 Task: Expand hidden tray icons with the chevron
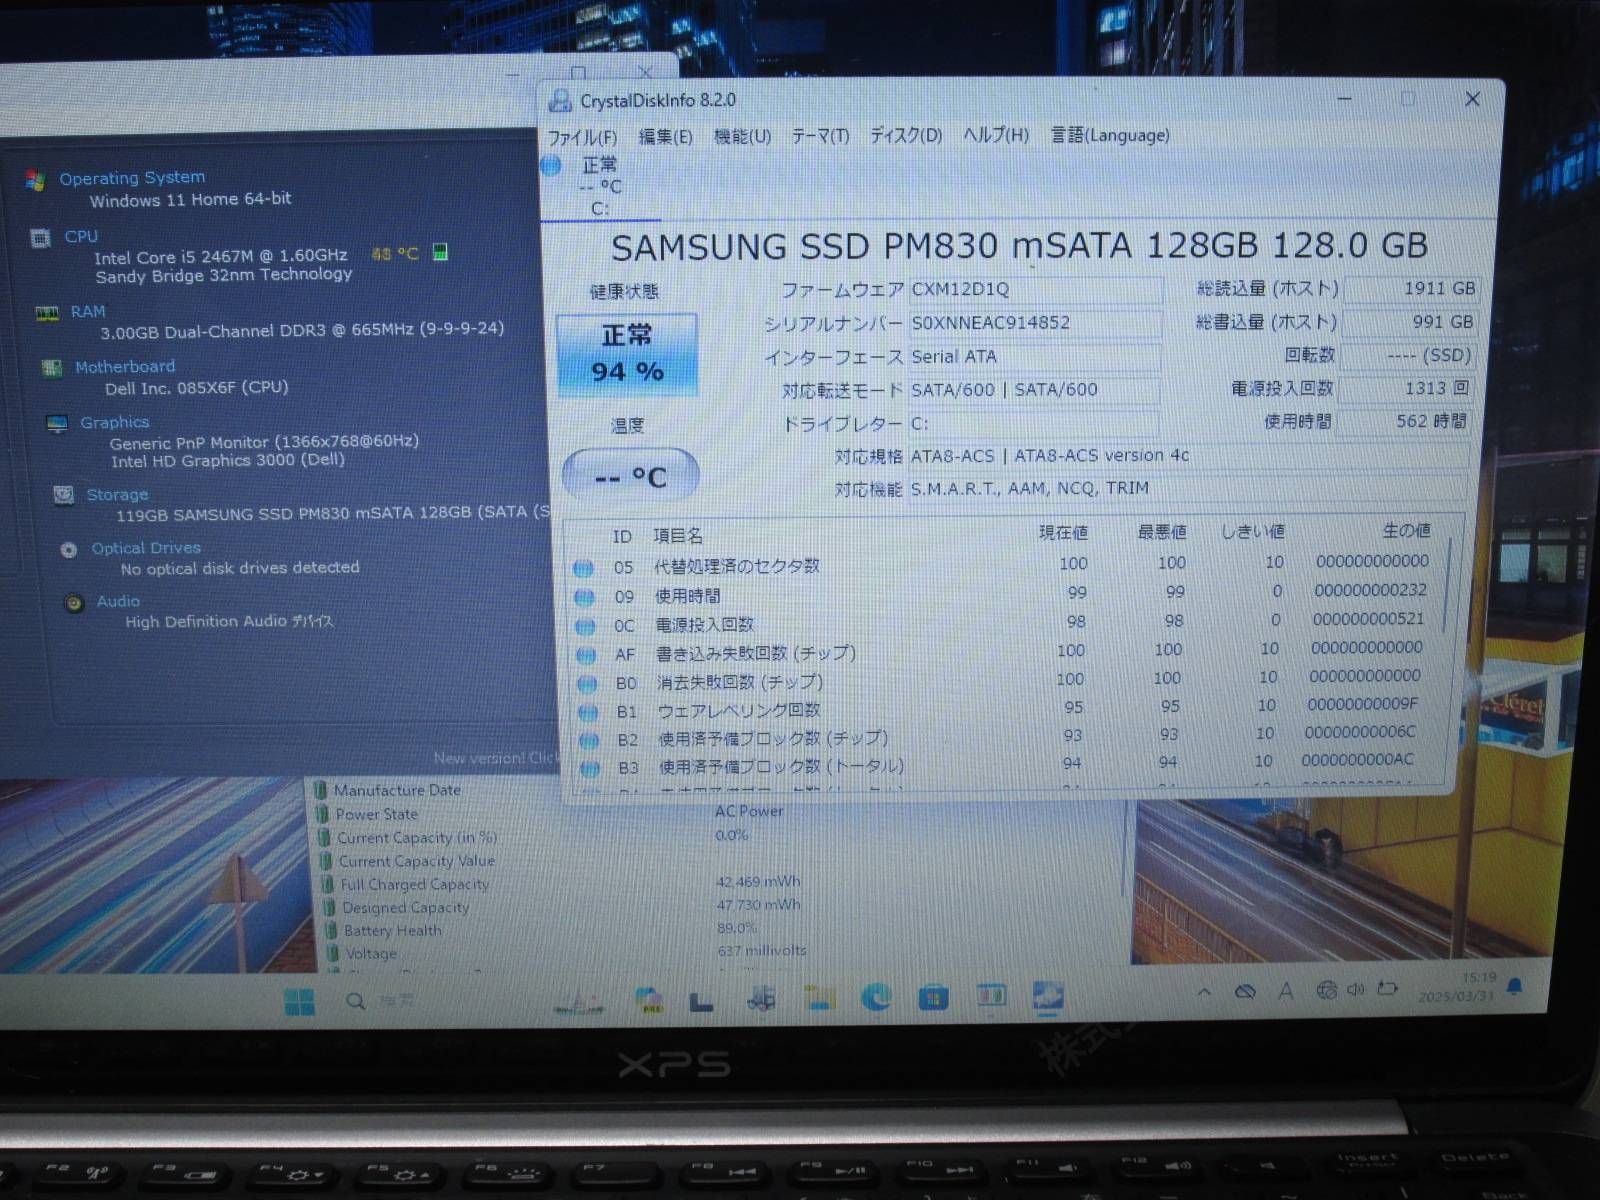click(1202, 992)
